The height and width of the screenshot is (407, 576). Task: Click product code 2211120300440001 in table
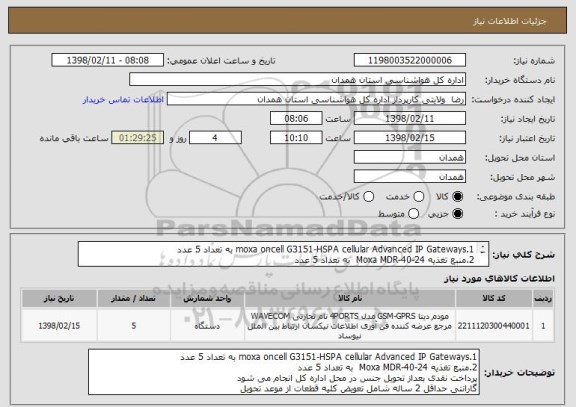494,326
